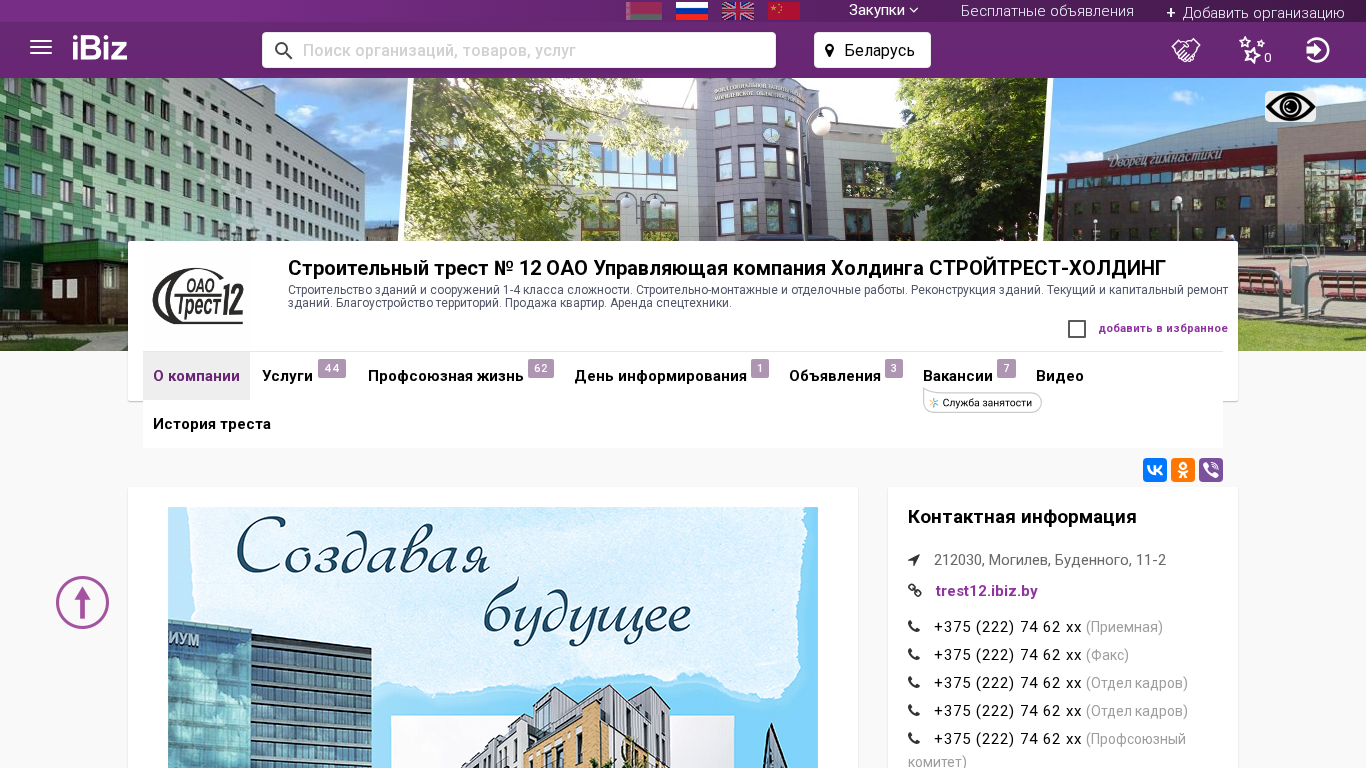Image resolution: width=1366 pixels, height=768 pixels.
Task: Click the login arrow icon
Action: click(1318, 50)
